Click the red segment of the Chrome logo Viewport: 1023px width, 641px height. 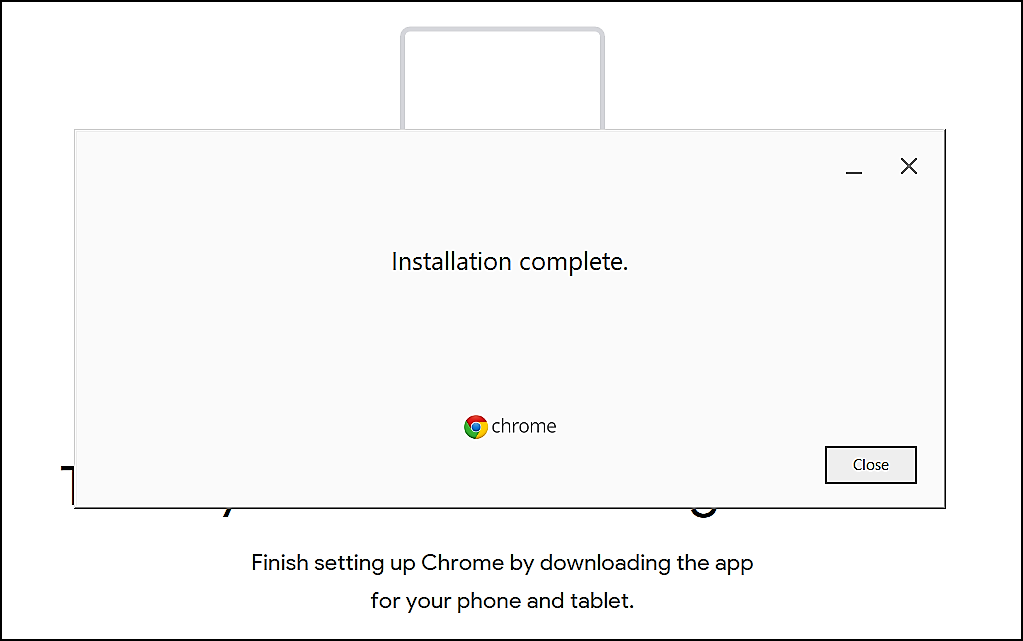pos(475,419)
